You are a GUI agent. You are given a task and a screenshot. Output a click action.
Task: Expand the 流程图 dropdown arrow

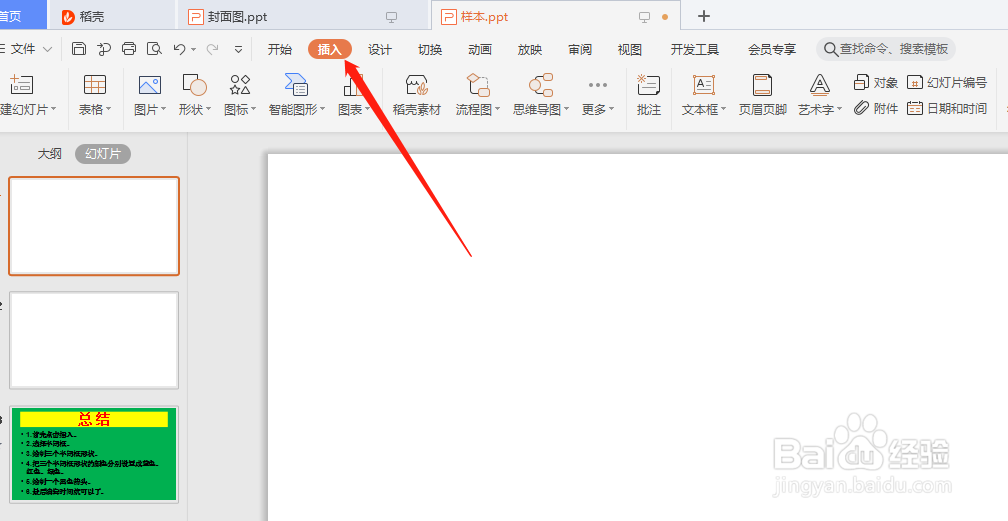497,109
